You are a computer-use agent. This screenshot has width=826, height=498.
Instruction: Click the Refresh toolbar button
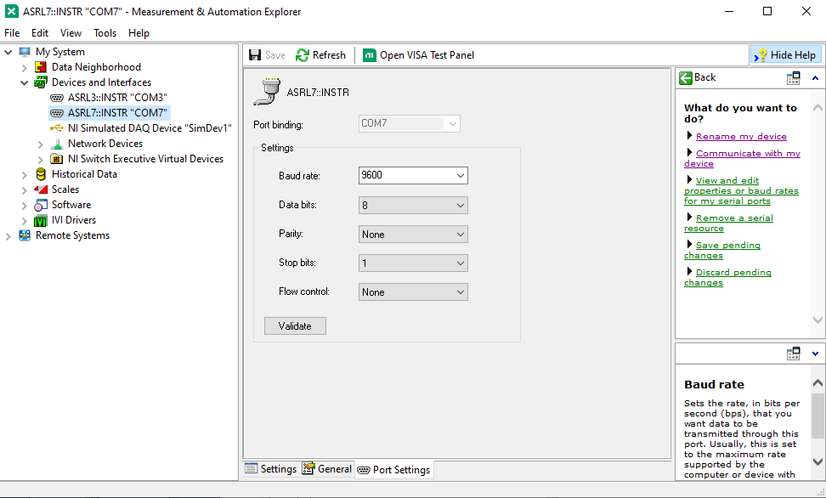pos(320,55)
